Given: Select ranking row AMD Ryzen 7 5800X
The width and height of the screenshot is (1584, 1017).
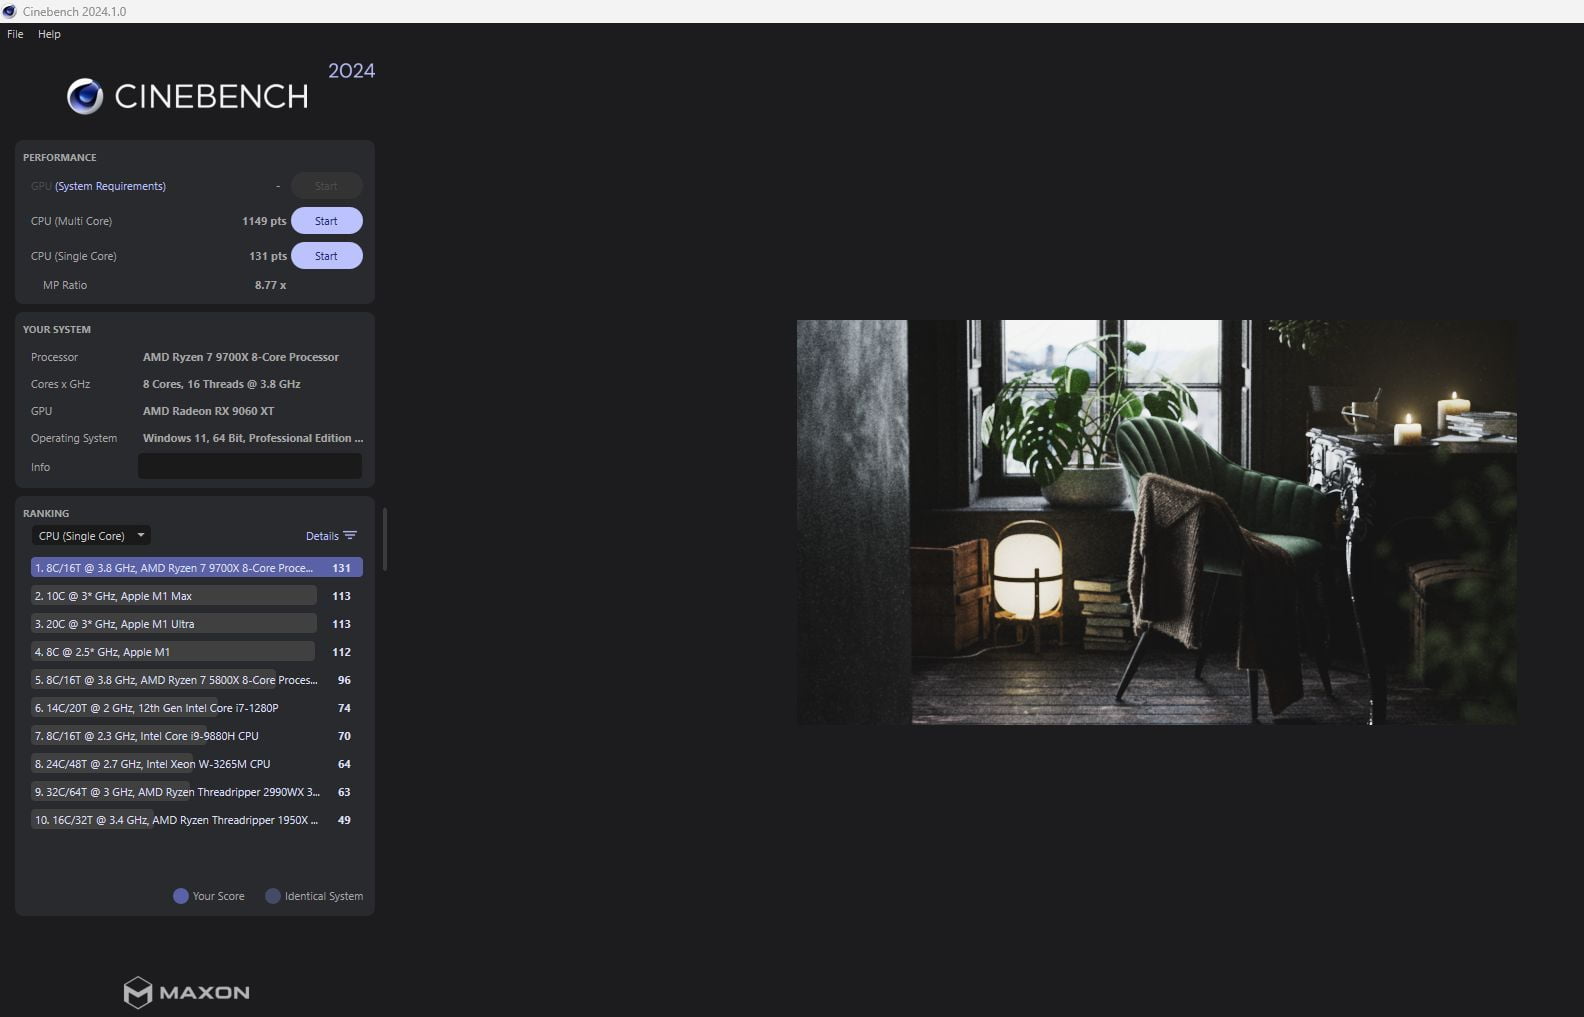Looking at the screenshot, I should 196,680.
